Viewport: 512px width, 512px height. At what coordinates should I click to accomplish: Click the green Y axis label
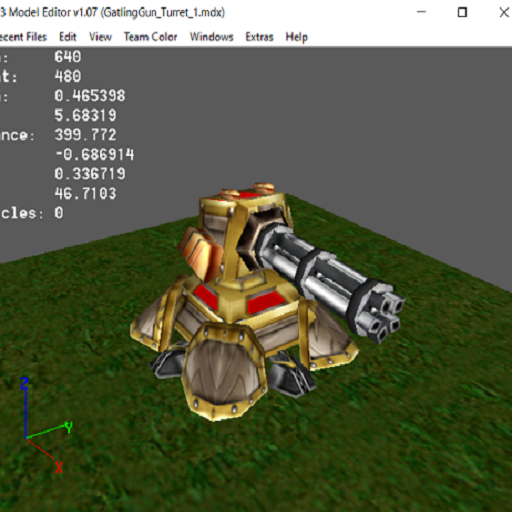point(69,427)
